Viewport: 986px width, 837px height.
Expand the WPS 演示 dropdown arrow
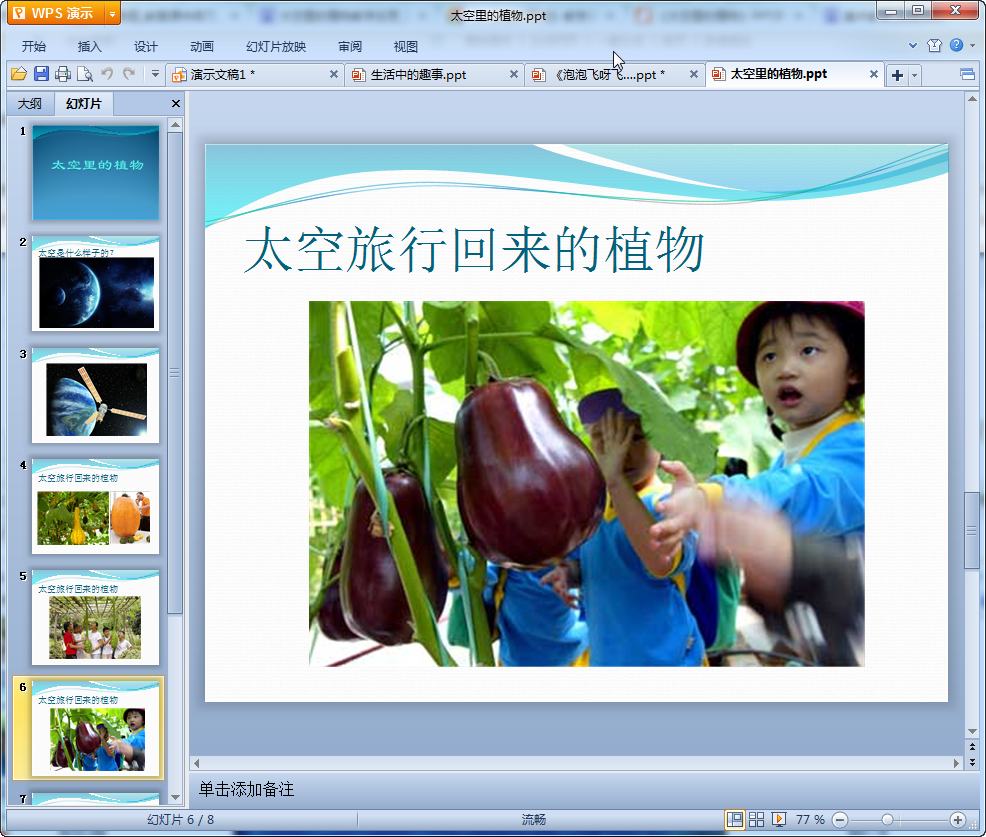(x=112, y=13)
